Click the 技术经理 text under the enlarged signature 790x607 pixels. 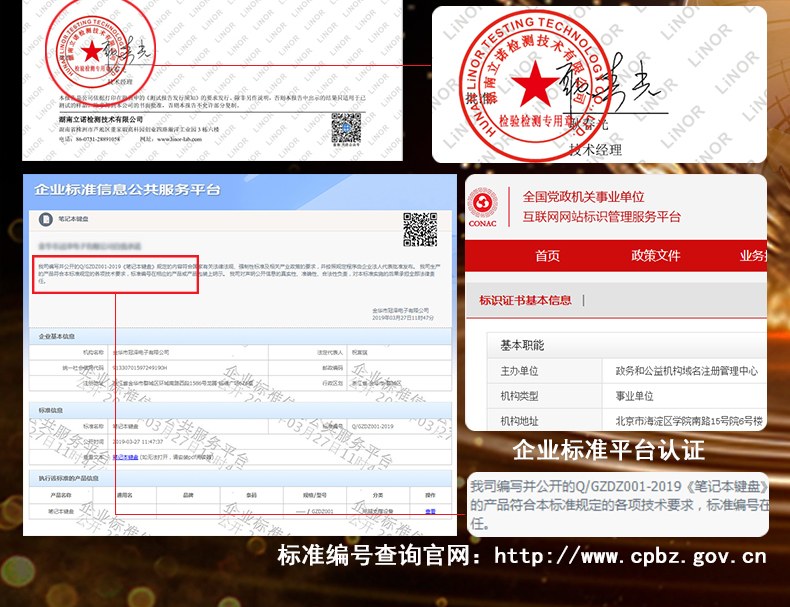(x=596, y=150)
